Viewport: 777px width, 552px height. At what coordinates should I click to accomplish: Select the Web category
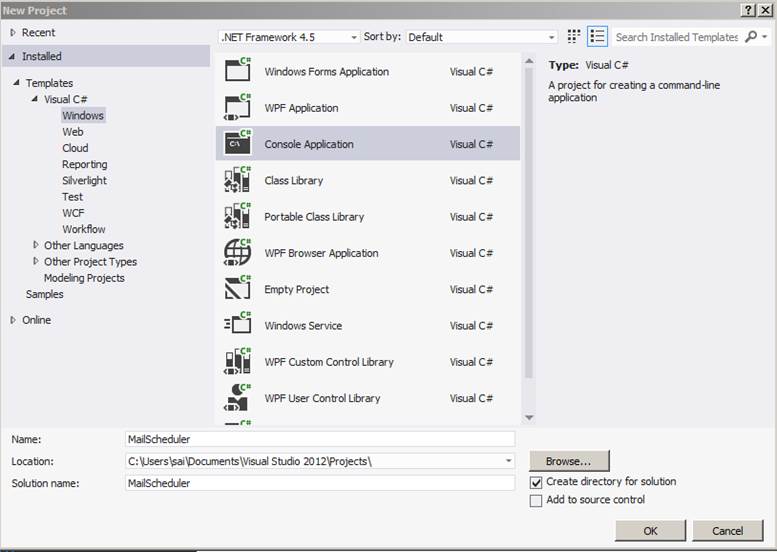pos(73,132)
